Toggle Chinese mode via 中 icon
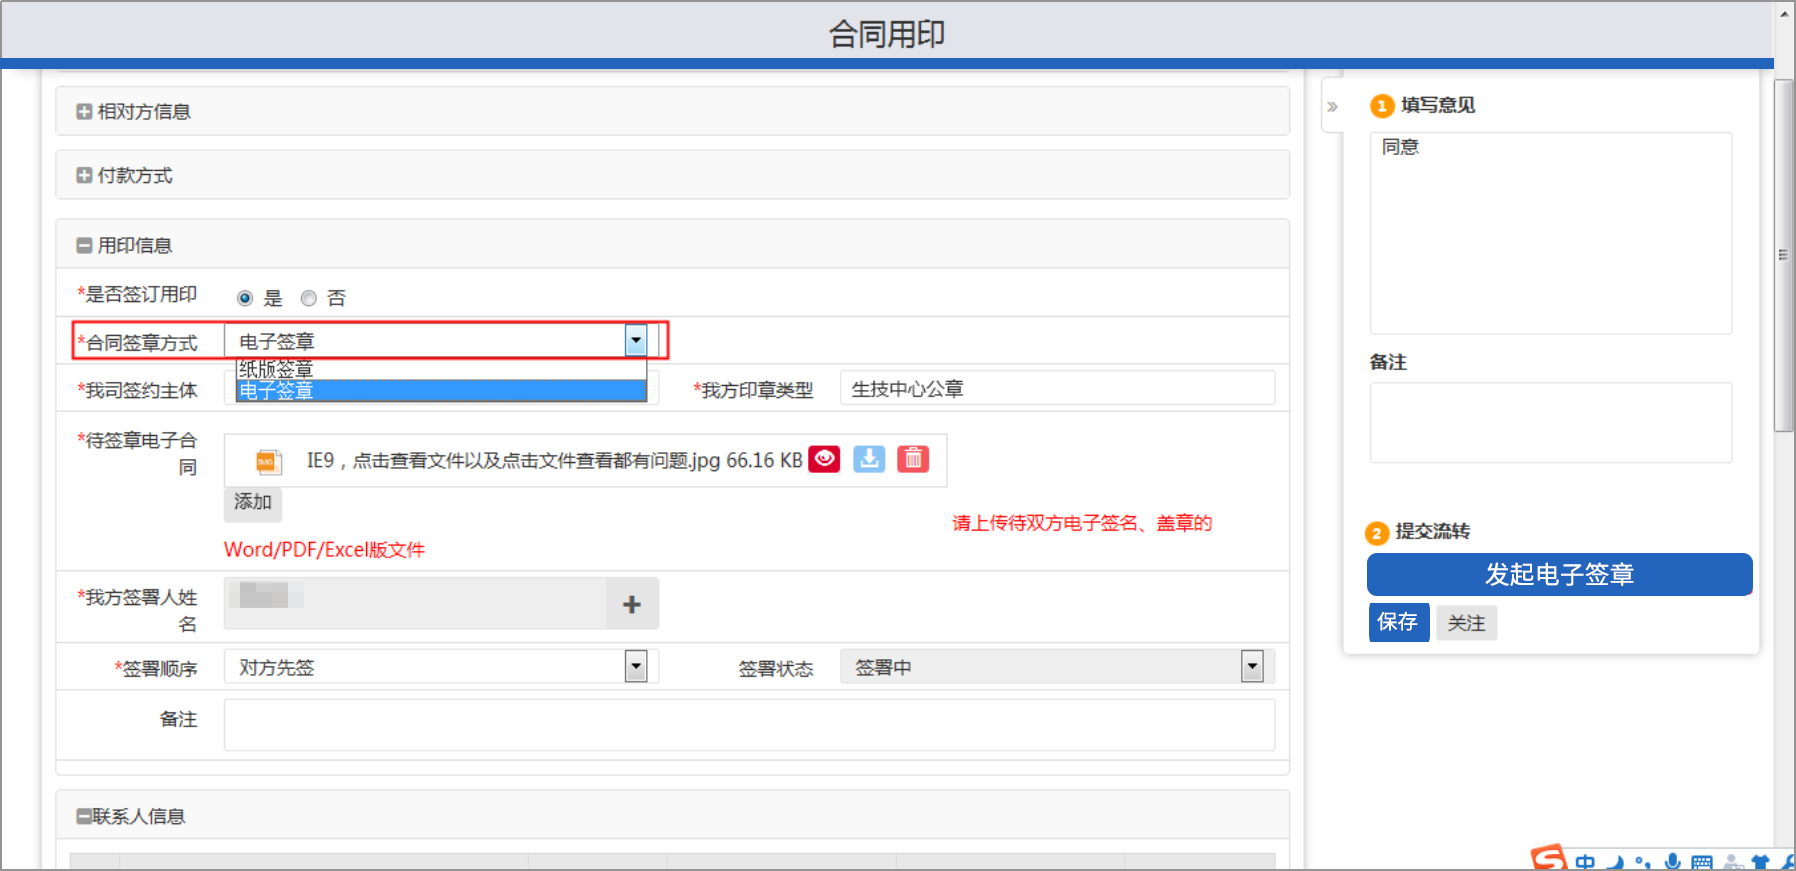1796x871 pixels. (1586, 862)
